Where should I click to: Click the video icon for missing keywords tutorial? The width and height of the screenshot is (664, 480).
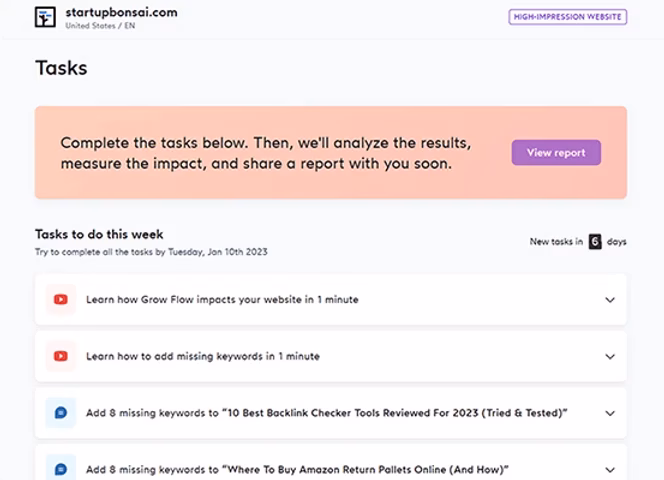point(61,356)
